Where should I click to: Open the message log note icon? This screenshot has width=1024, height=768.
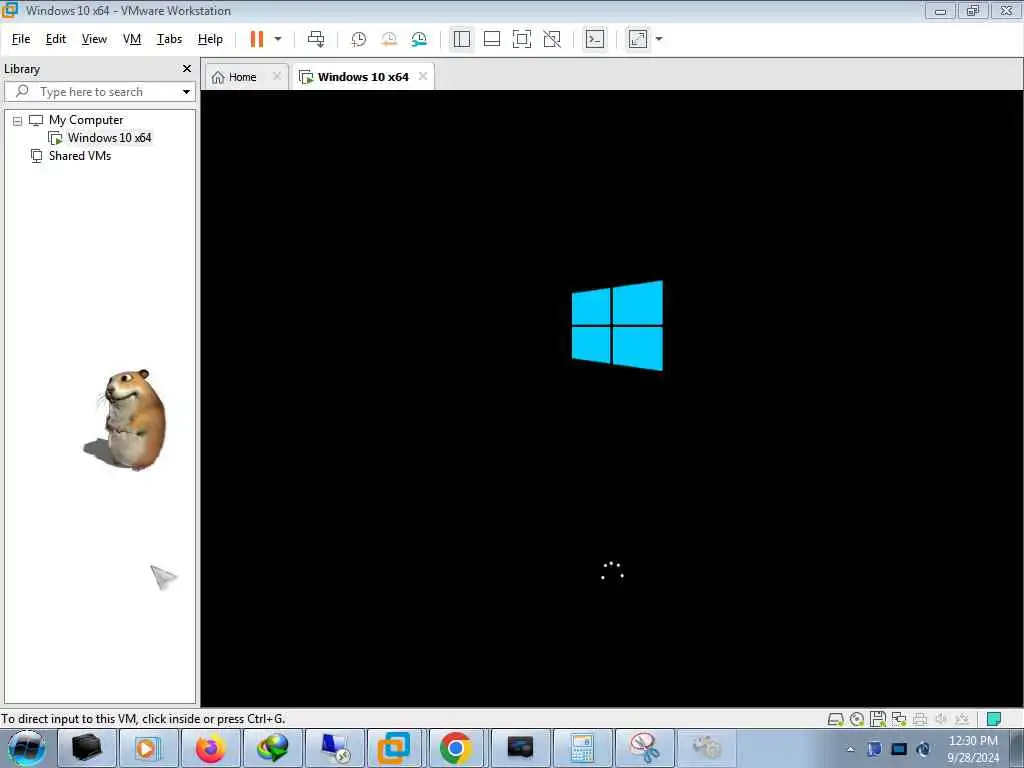point(994,720)
